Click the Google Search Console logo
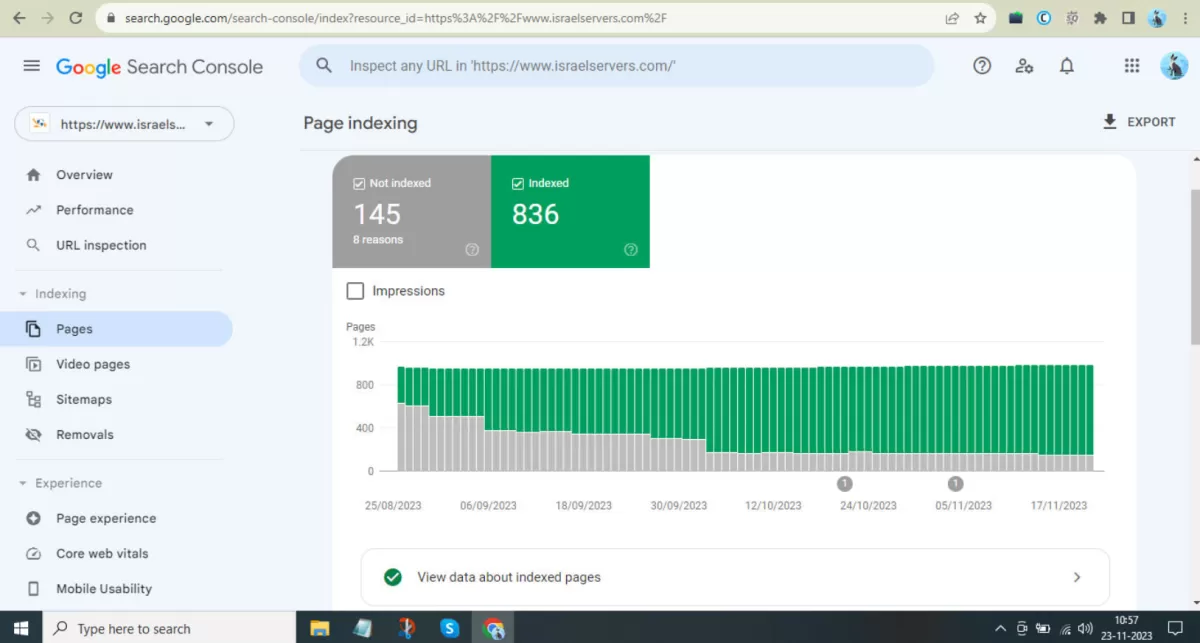1200x643 pixels. coord(159,67)
